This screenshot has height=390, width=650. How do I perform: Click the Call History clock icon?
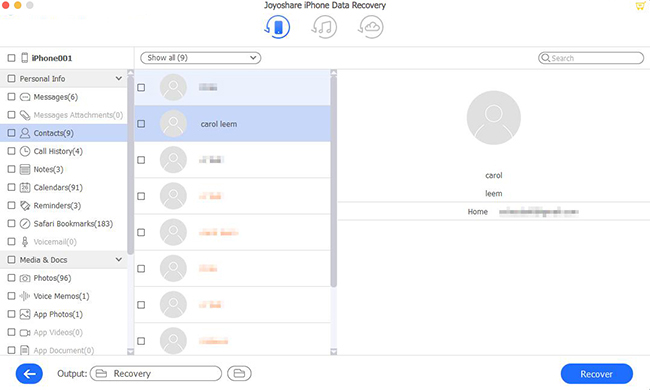25,151
